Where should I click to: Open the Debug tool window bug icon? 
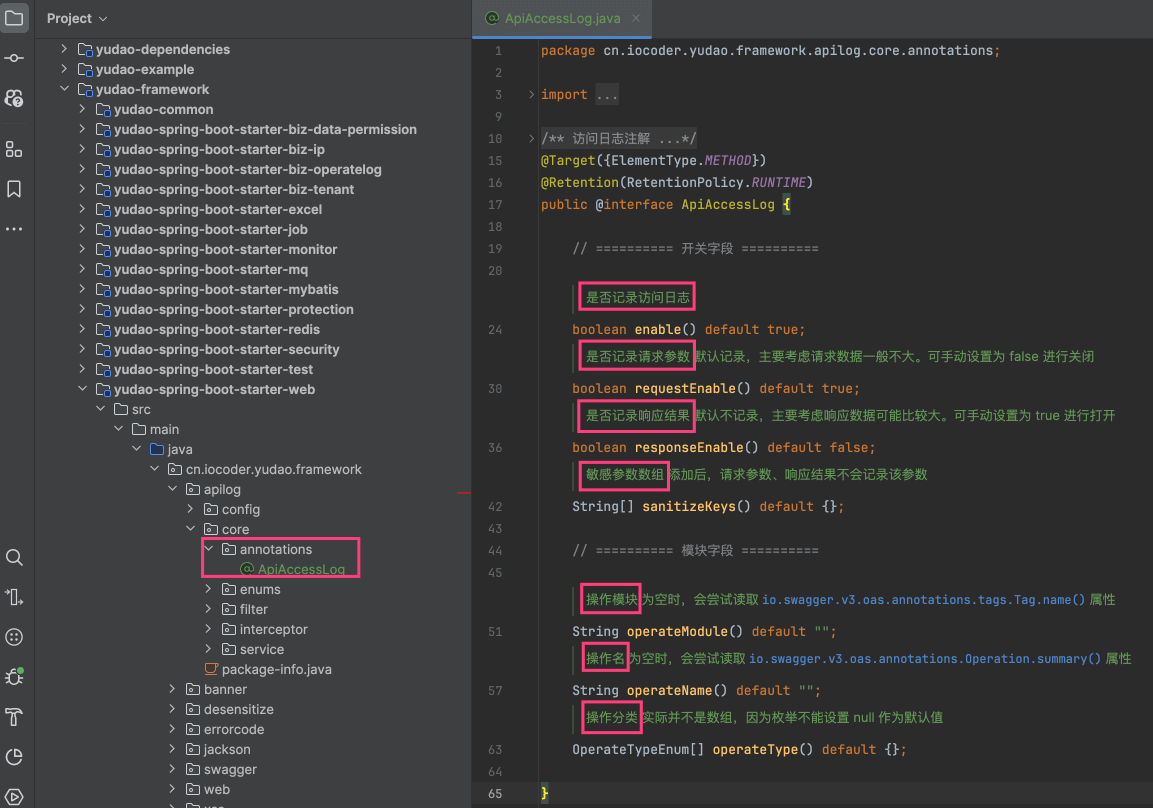(x=14, y=677)
